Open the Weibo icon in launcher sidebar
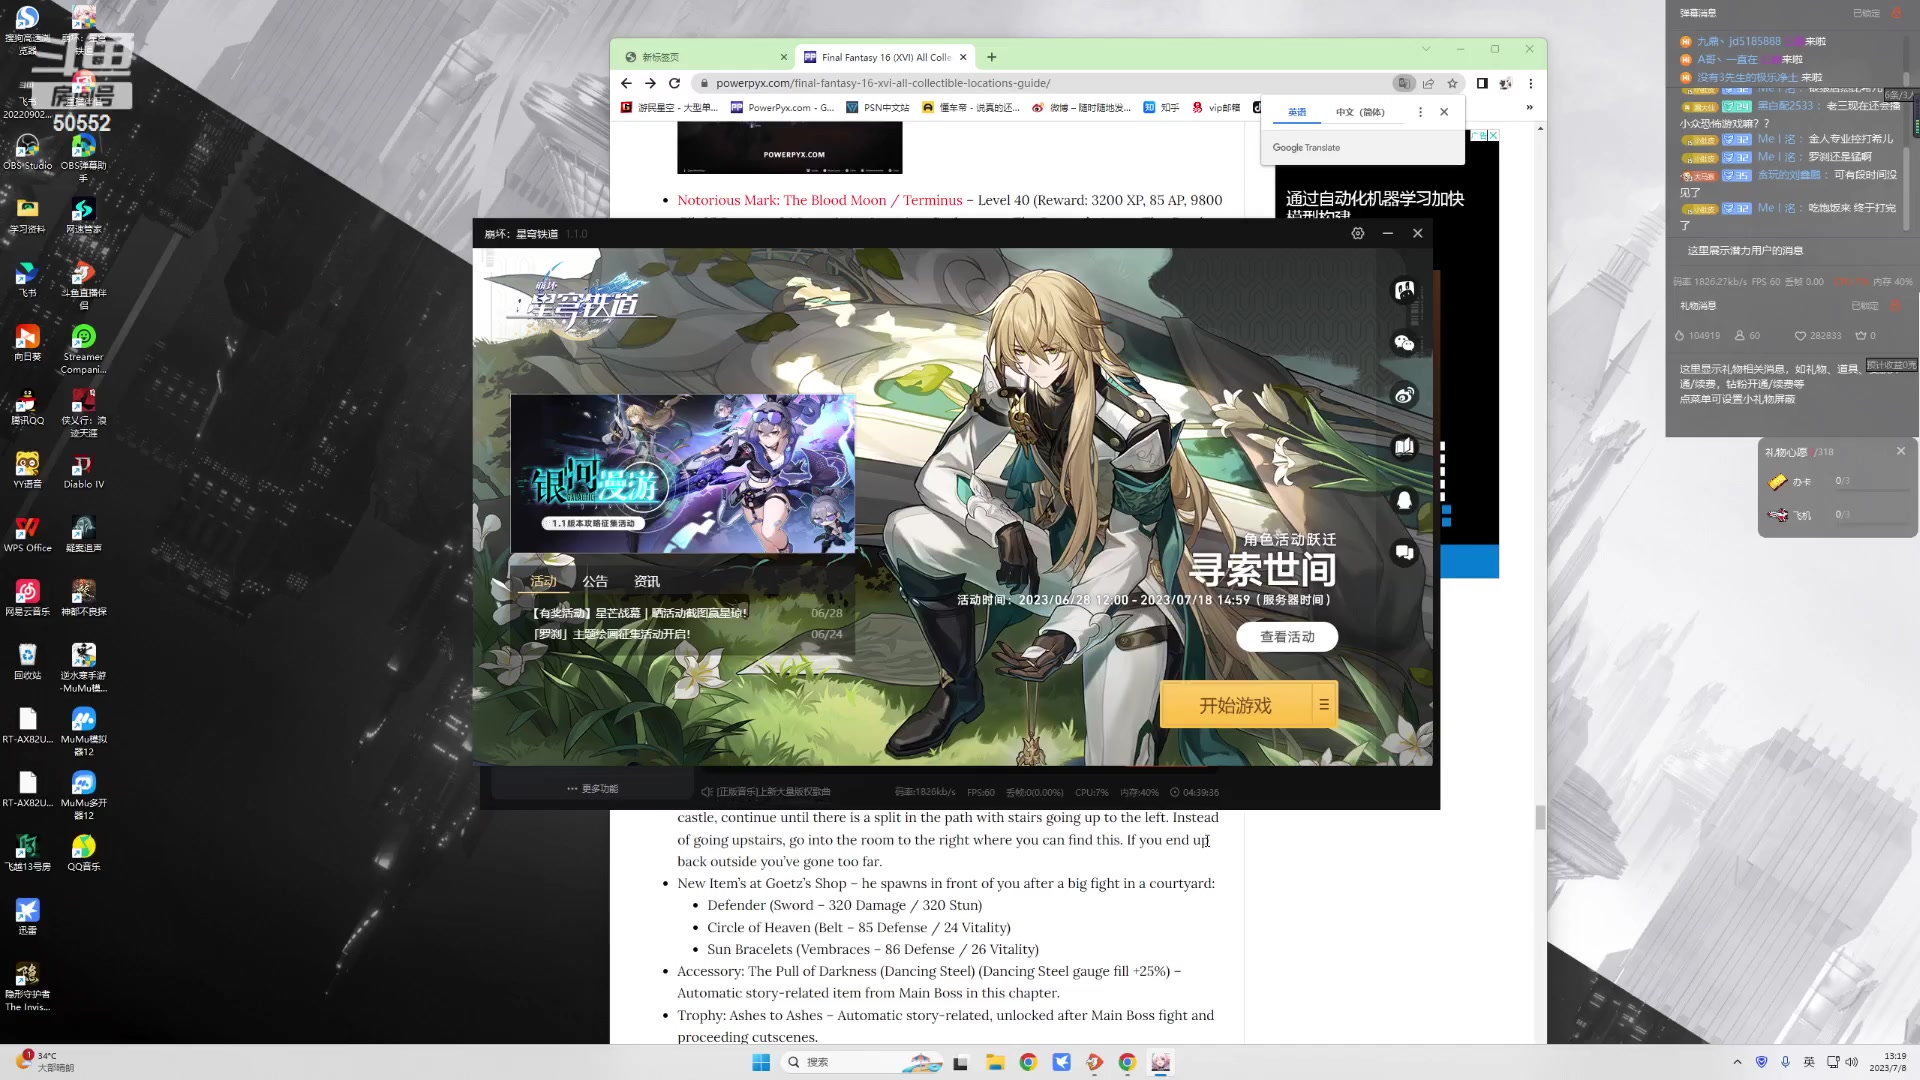The width and height of the screenshot is (1920, 1080). [x=1404, y=395]
